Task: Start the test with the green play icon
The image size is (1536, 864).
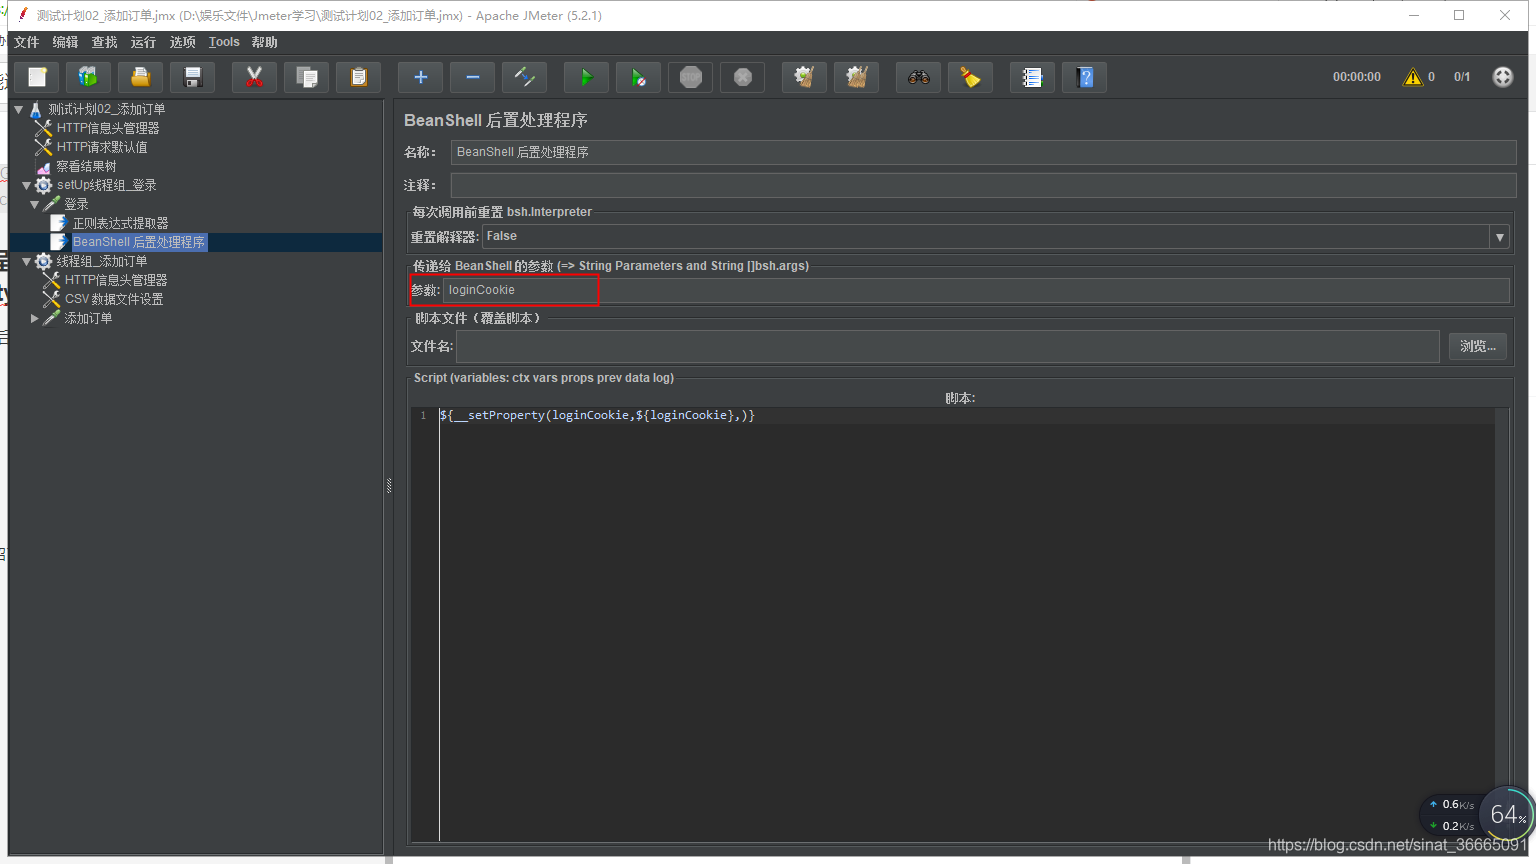Action: pos(587,77)
